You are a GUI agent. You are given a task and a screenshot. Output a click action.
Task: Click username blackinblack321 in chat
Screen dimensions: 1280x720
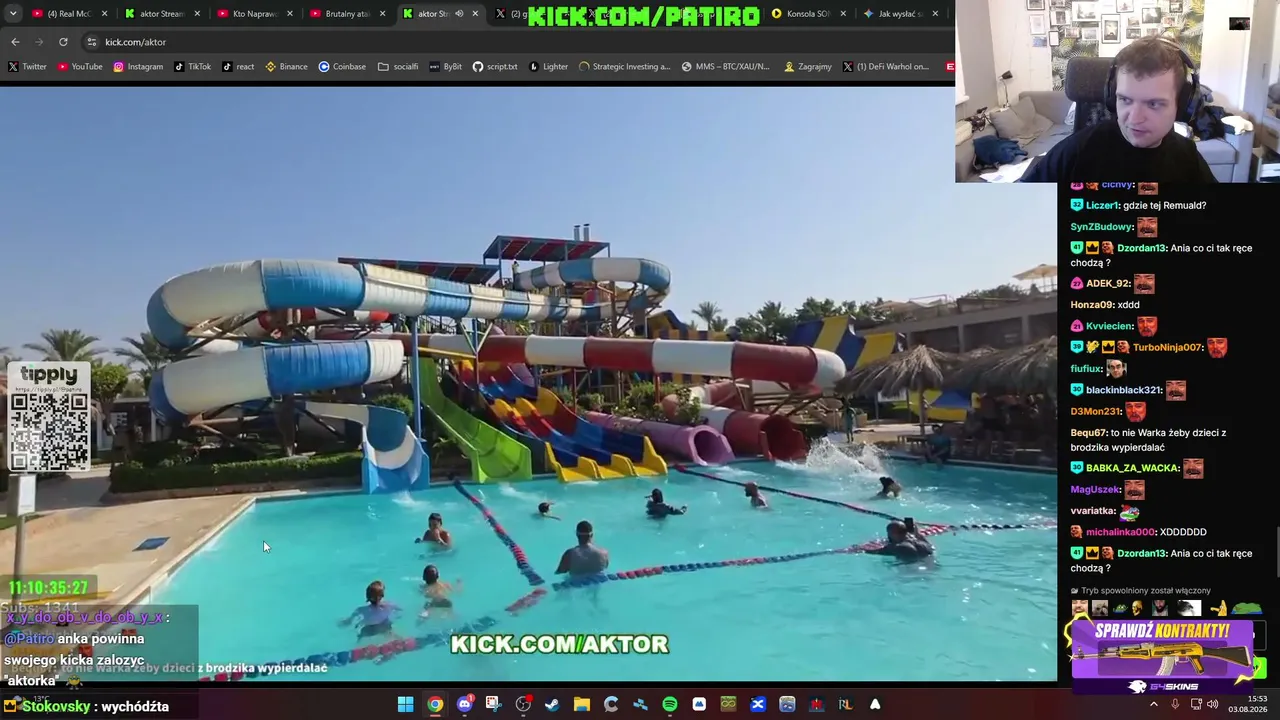[x=1124, y=390]
